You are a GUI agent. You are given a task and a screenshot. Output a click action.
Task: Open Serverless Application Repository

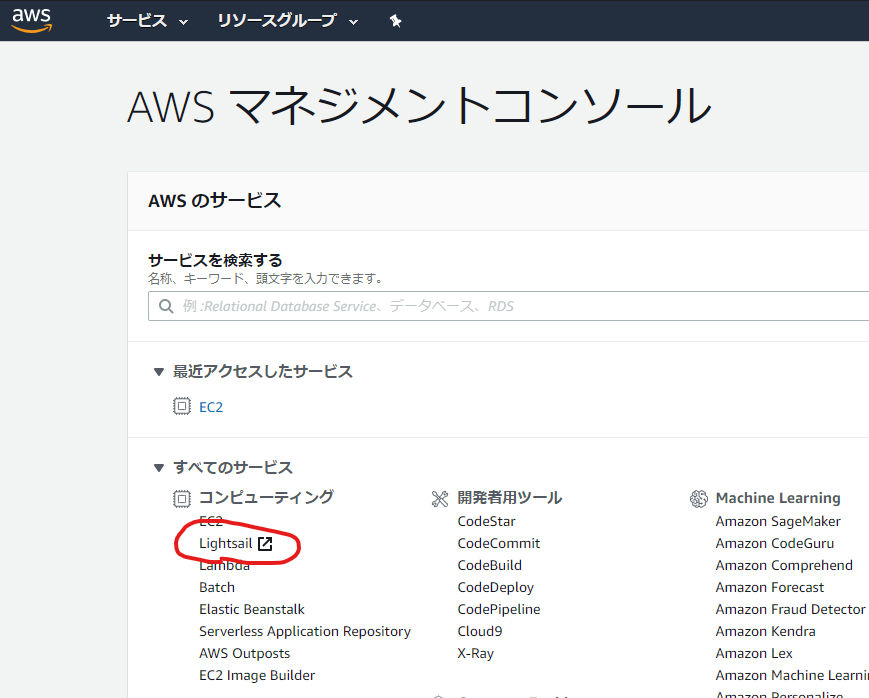pyautogui.click(x=305, y=631)
